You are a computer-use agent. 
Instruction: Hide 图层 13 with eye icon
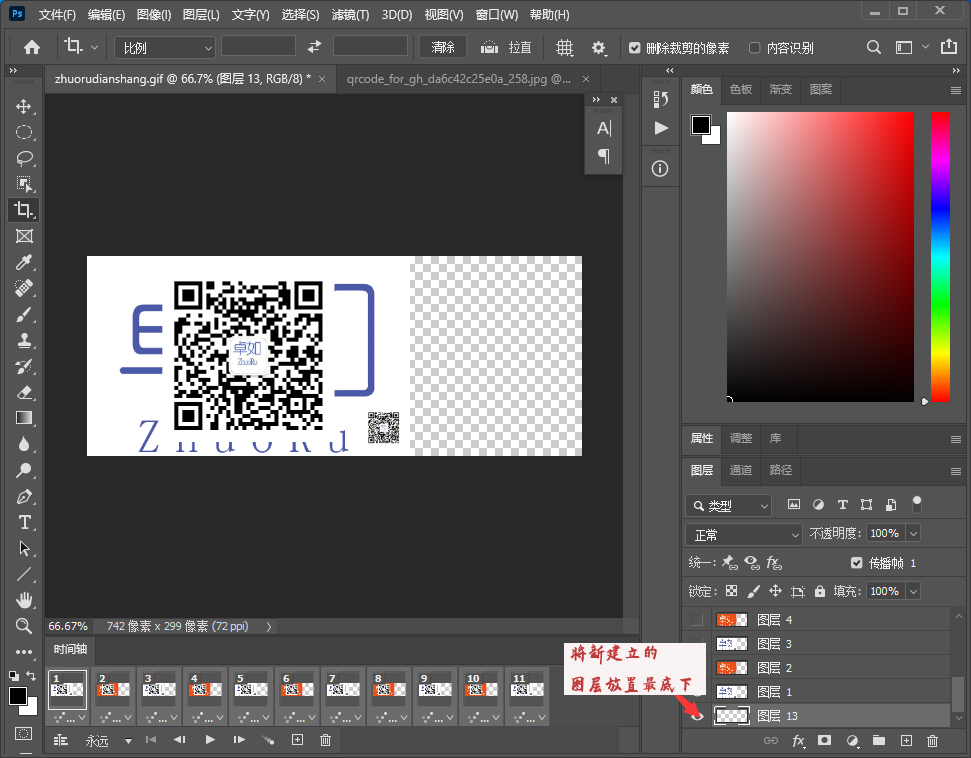[697, 716]
